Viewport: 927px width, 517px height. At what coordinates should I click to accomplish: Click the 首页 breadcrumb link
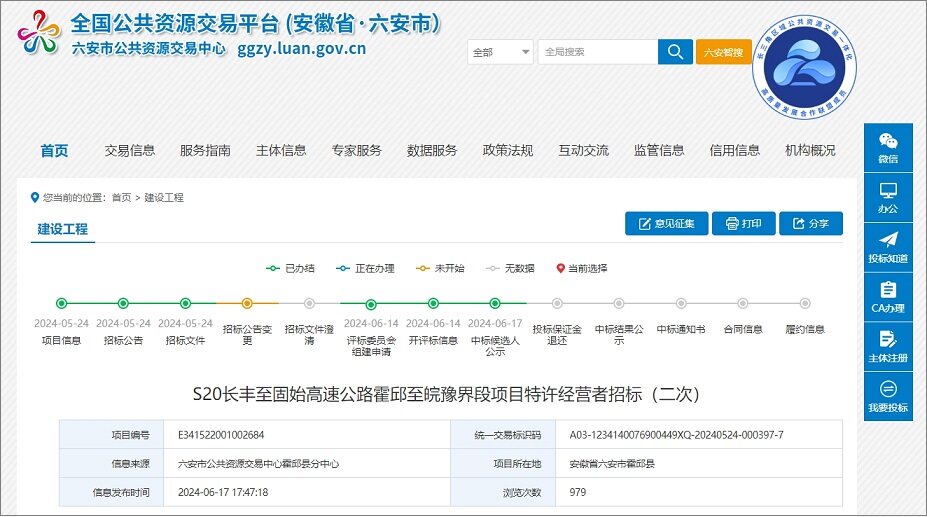pyautogui.click(x=121, y=198)
